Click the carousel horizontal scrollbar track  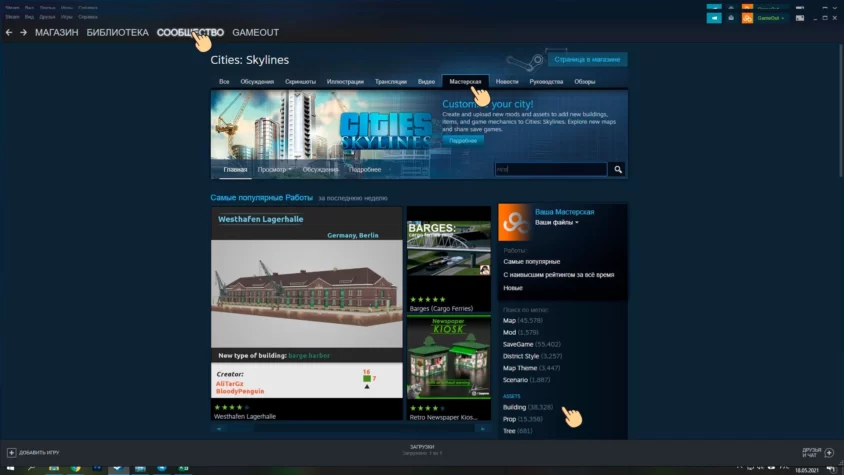[350, 429]
